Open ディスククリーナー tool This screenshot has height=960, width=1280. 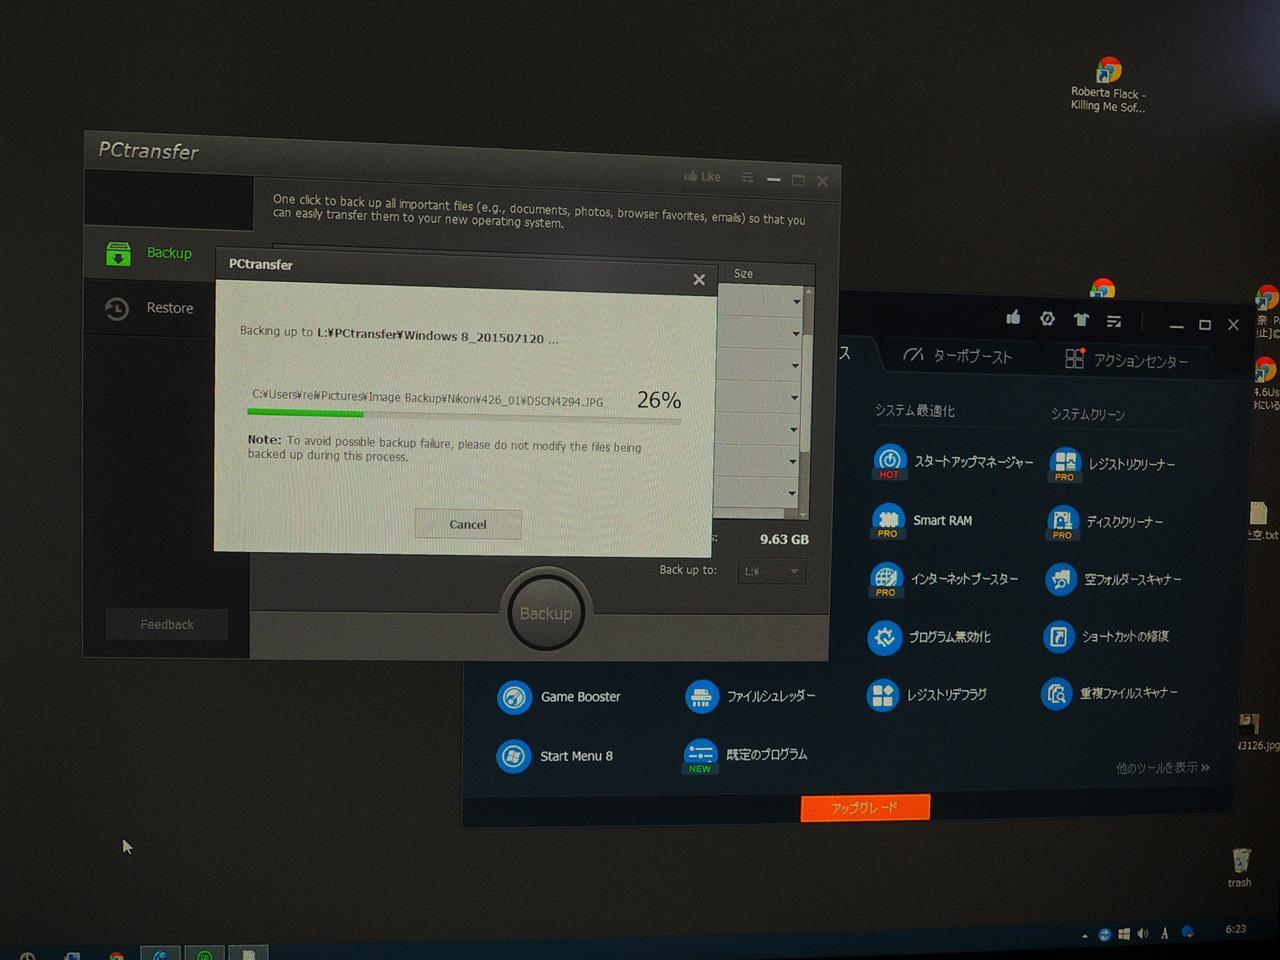click(x=1104, y=521)
